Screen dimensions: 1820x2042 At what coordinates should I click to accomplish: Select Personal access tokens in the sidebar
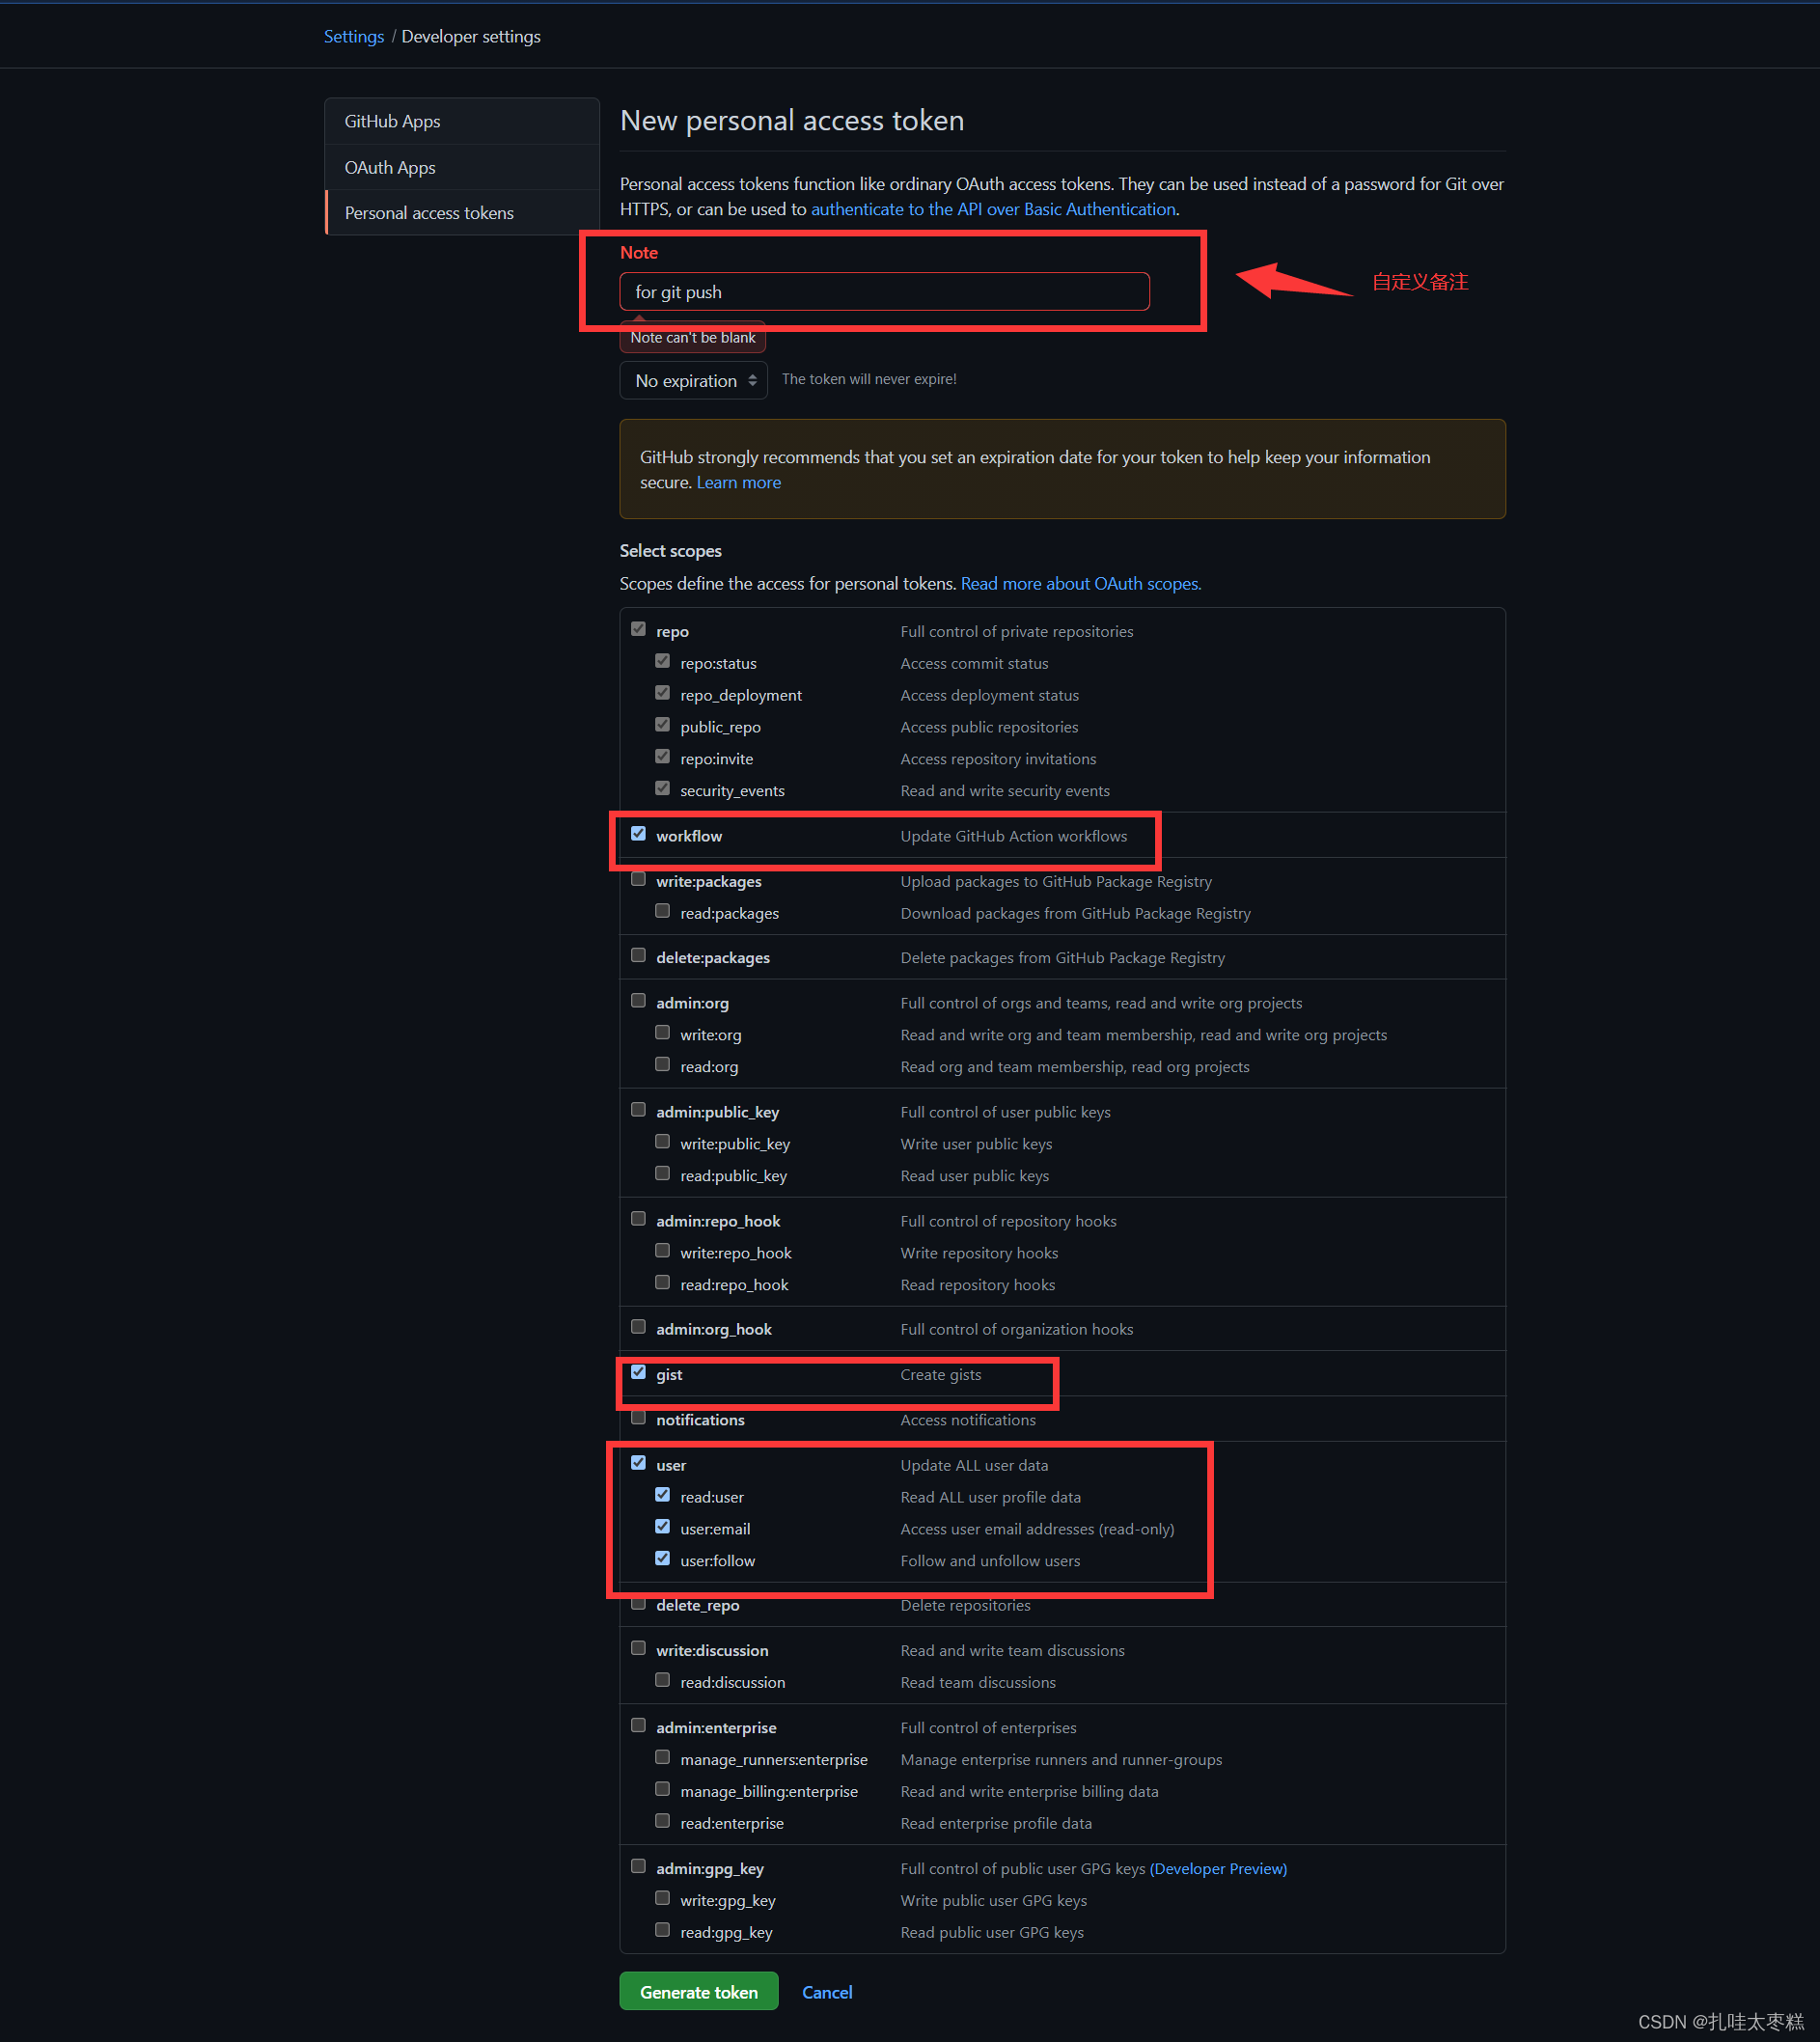(x=428, y=212)
